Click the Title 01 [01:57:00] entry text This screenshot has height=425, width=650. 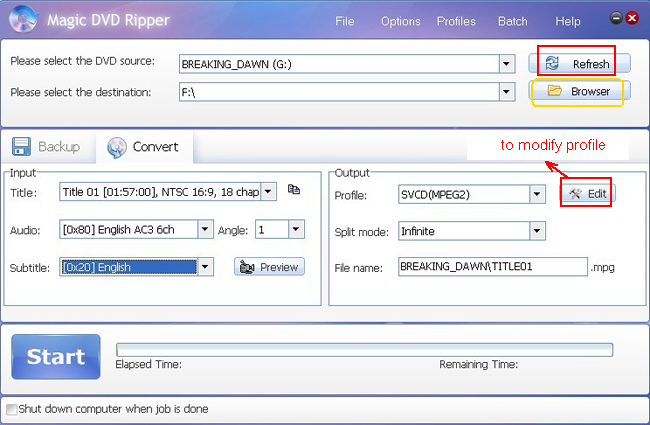tap(160, 192)
